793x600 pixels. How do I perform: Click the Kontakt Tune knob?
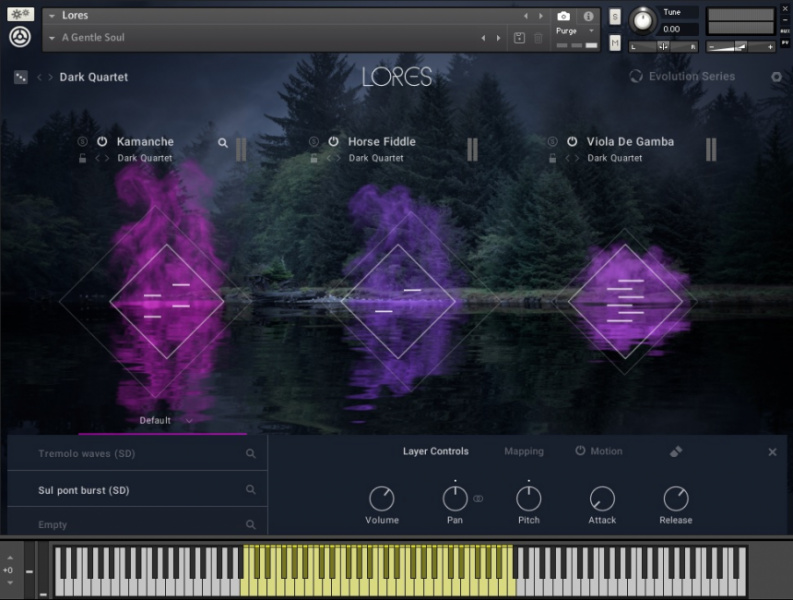point(643,21)
